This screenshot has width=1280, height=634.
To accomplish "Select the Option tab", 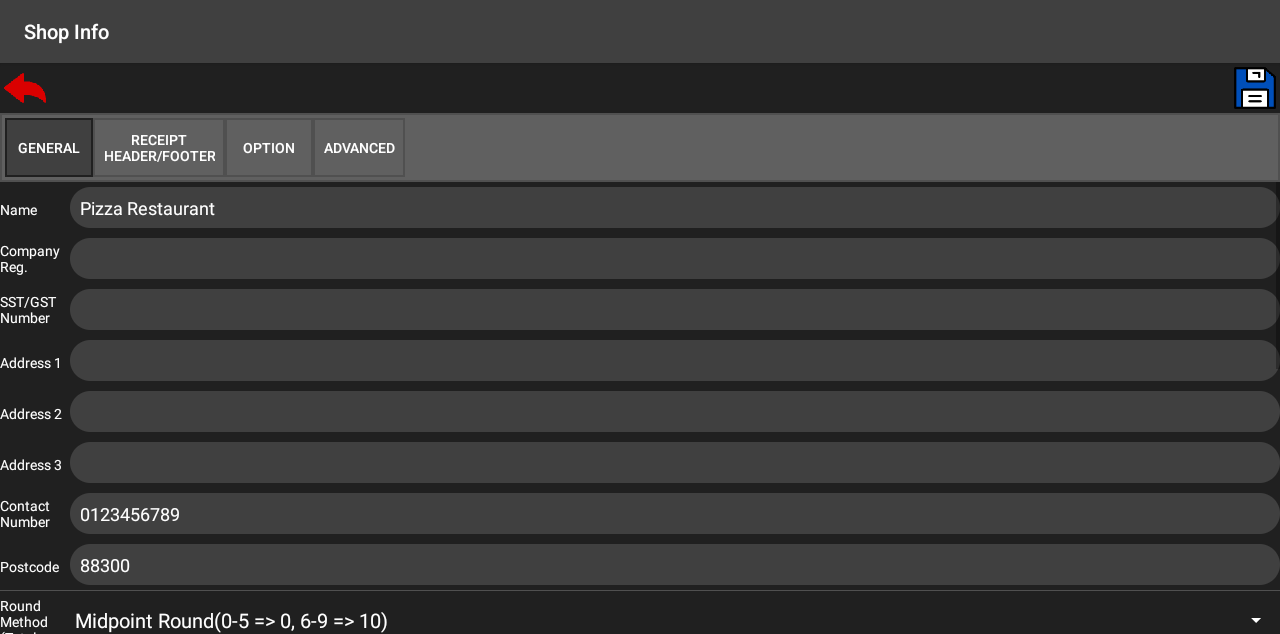I will coord(269,148).
